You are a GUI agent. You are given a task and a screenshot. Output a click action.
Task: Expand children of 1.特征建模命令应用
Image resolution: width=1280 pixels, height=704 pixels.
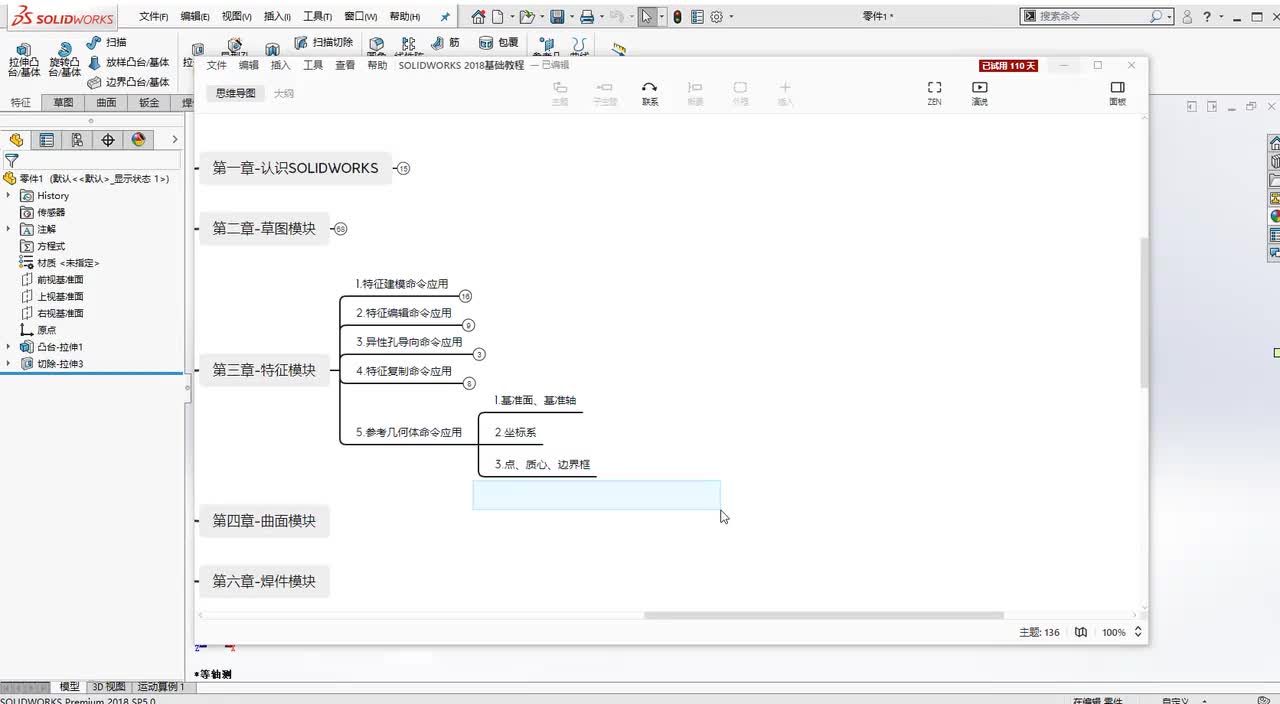pyautogui.click(x=465, y=296)
